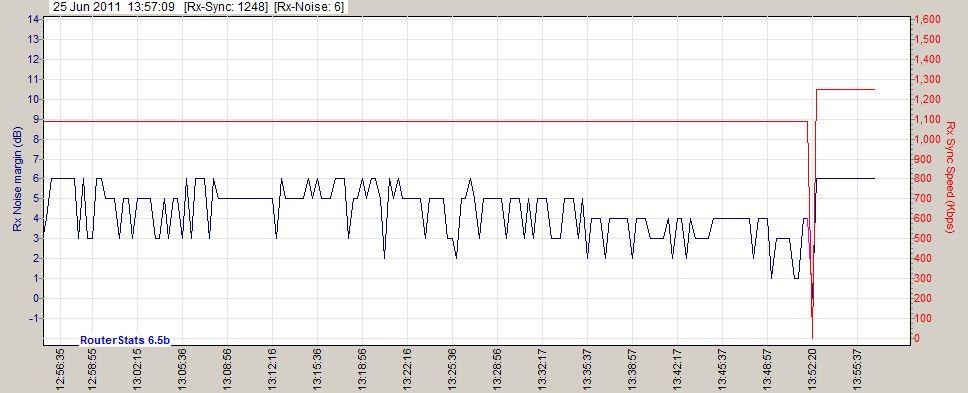
Task: Click the -1 value on the dB axis
Action: tap(35, 318)
